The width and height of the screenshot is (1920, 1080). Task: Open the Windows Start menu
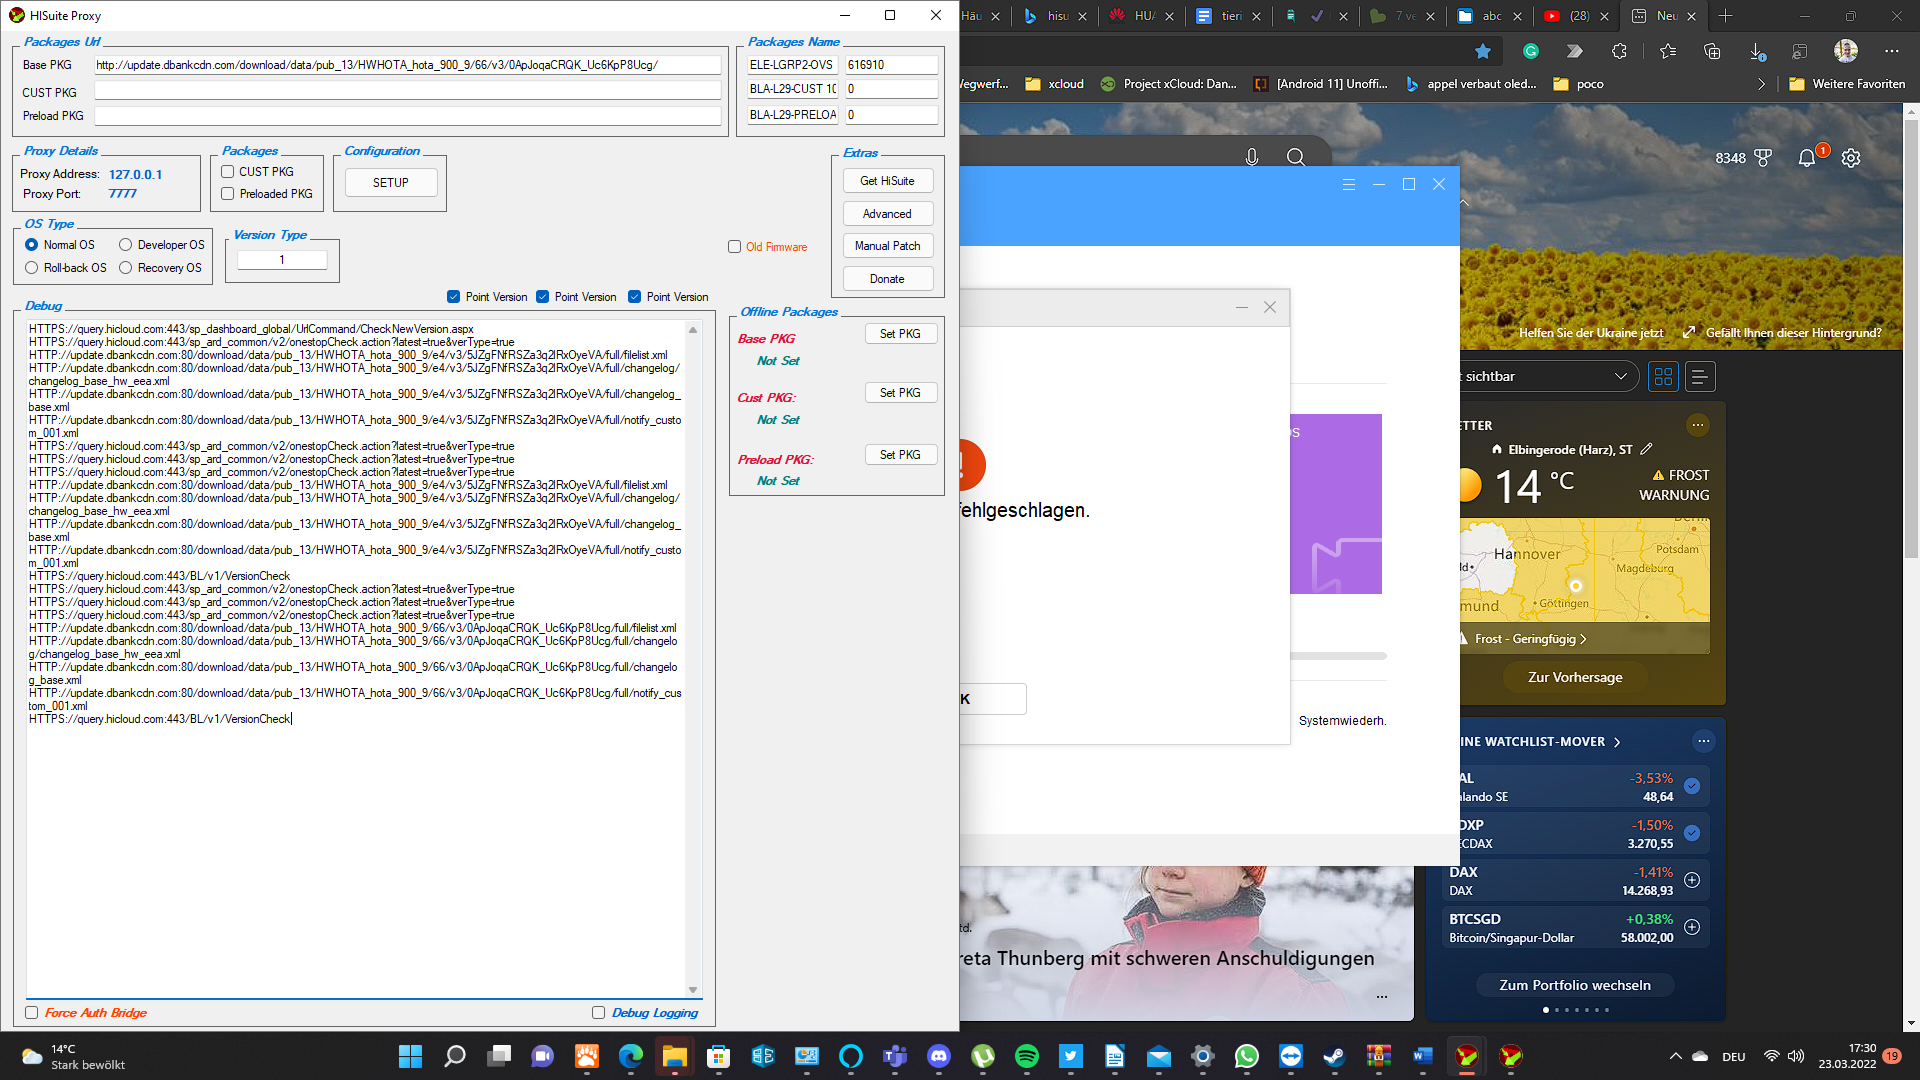410,1056
